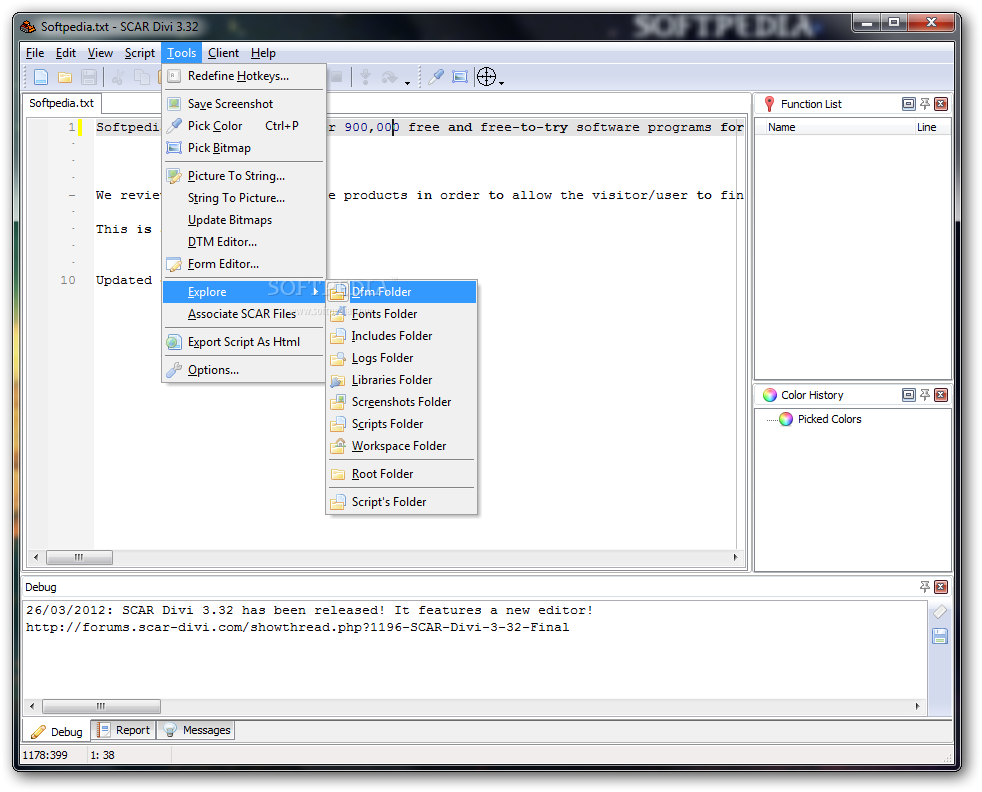The height and width of the screenshot is (792, 982).
Task: Open dropdown arrow beside Step Over icon
Action: tap(407, 82)
